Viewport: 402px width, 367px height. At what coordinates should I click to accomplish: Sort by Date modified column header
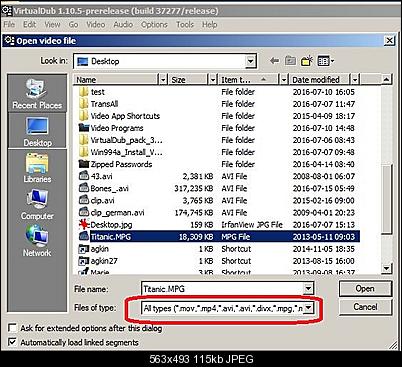tap(320, 80)
